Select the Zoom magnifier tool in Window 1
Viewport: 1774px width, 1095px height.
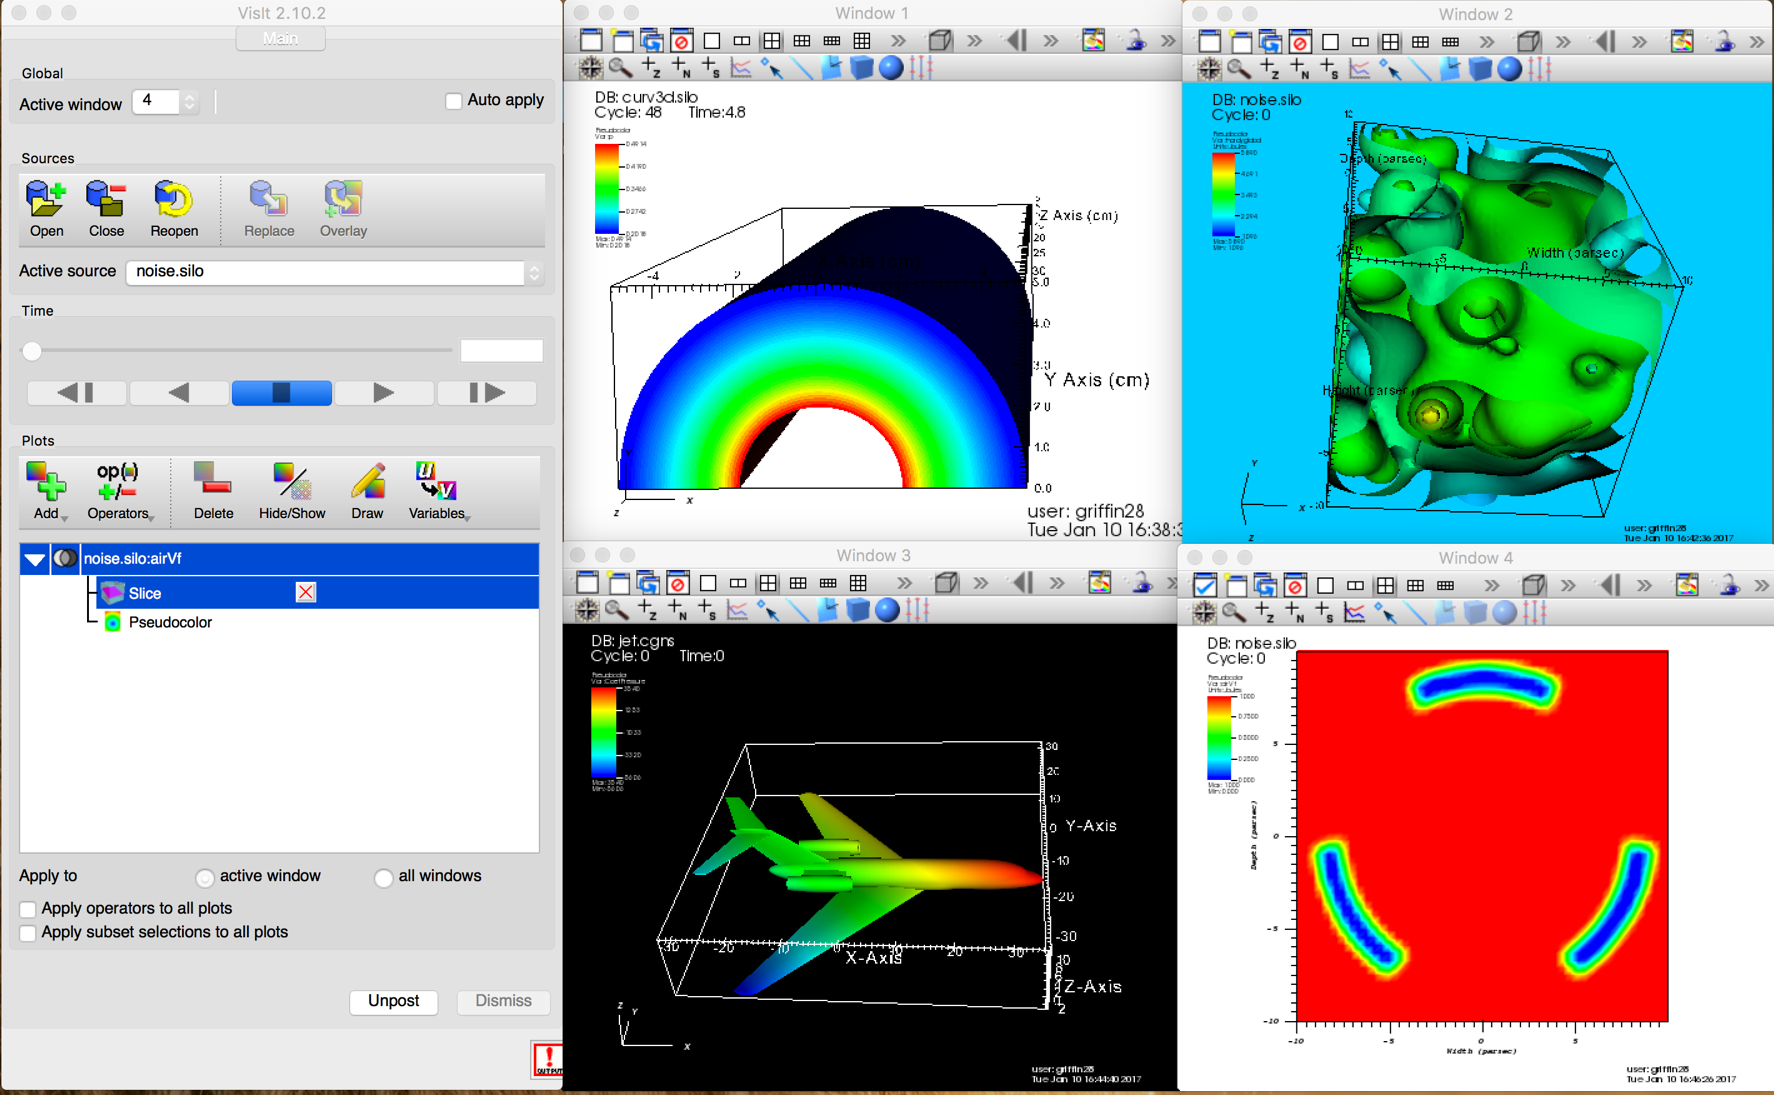(x=621, y=68)
